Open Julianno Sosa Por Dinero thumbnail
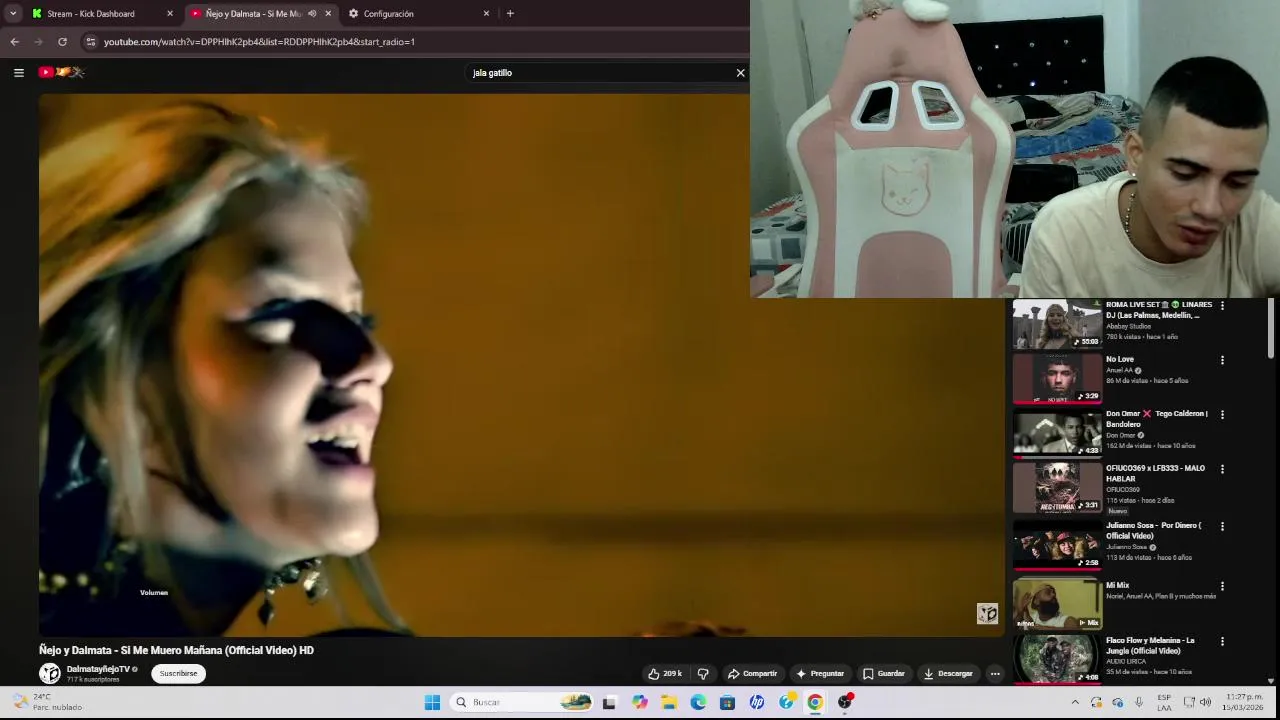The width and height of the screenshot is (1280, 720). (x=1057, y=545)
